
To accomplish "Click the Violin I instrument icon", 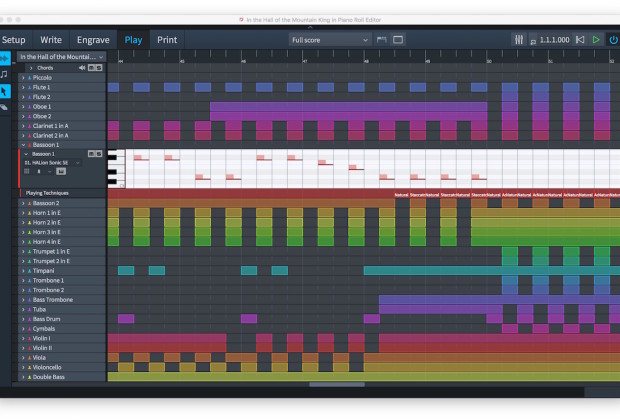I will pos(29,339).
